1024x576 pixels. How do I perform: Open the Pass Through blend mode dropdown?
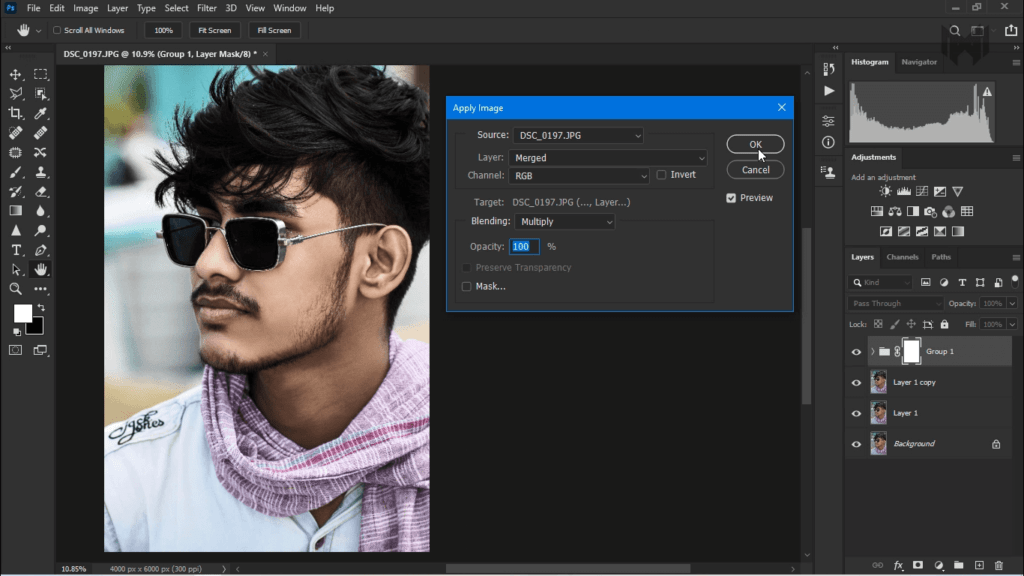(x=895, y=304)
